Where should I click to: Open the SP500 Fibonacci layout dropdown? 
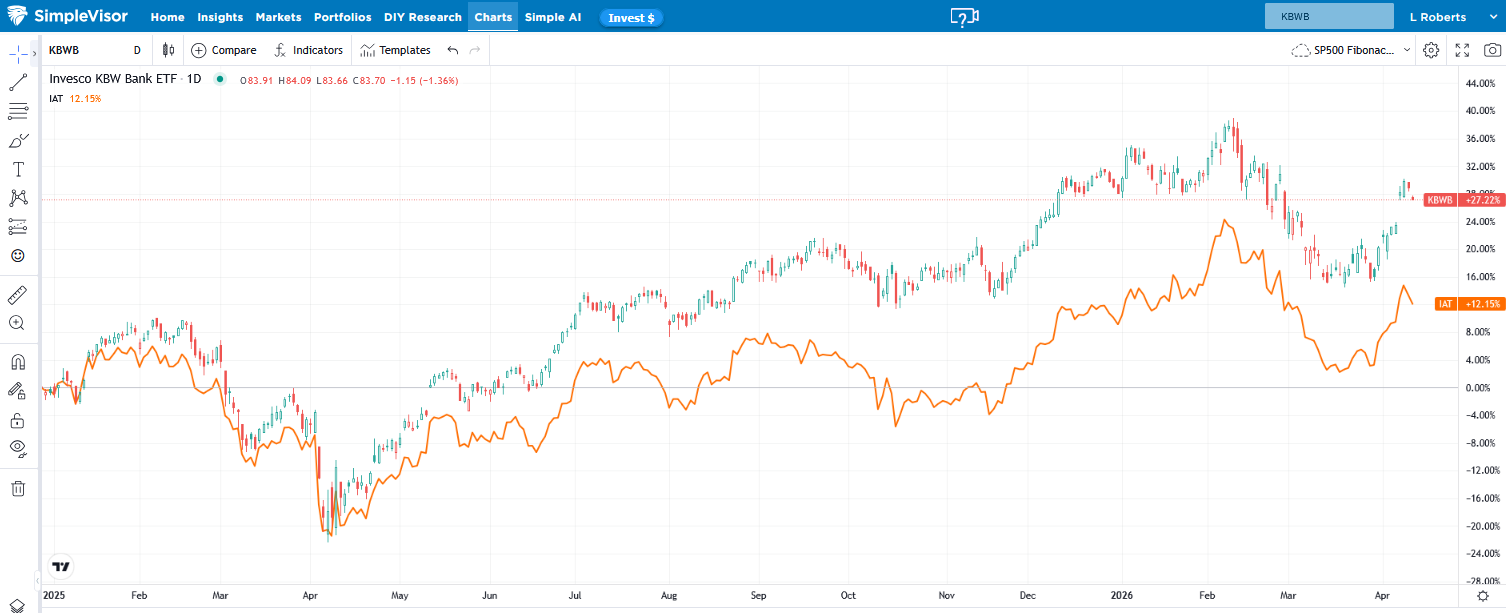tap(1351, 50)
